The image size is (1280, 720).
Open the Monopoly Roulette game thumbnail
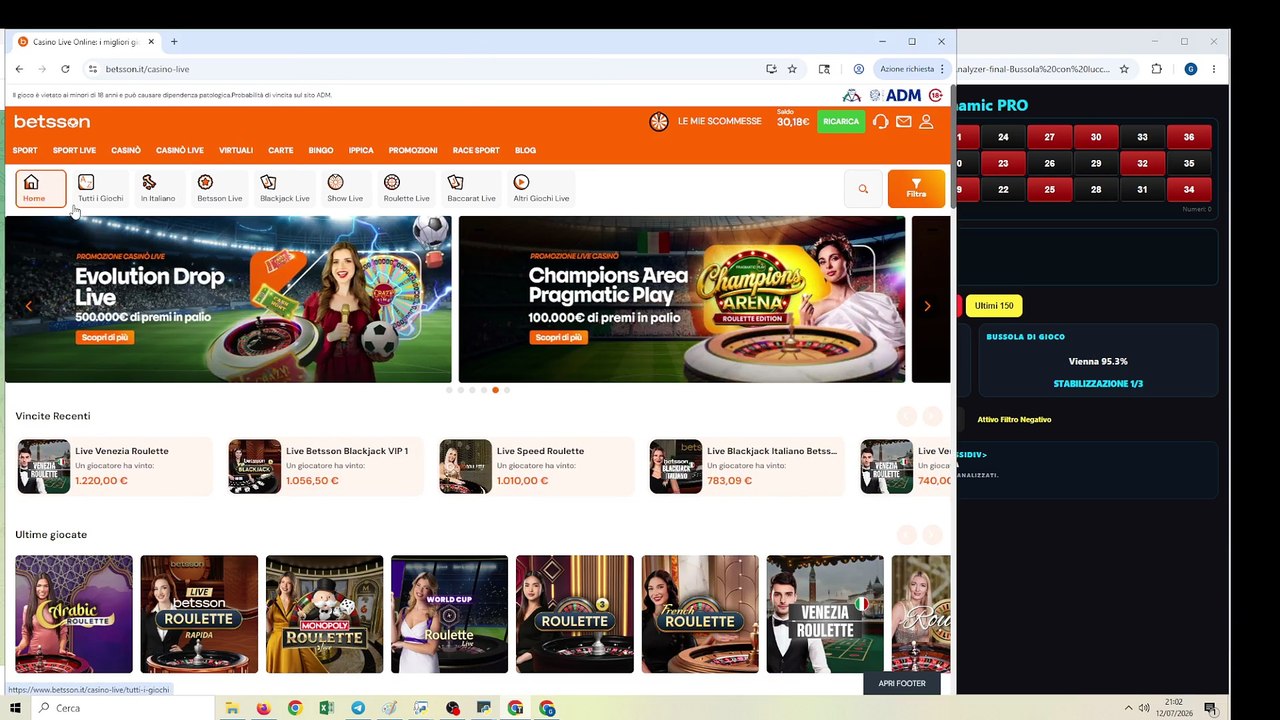pyautogui.click(x=324, y=614)
